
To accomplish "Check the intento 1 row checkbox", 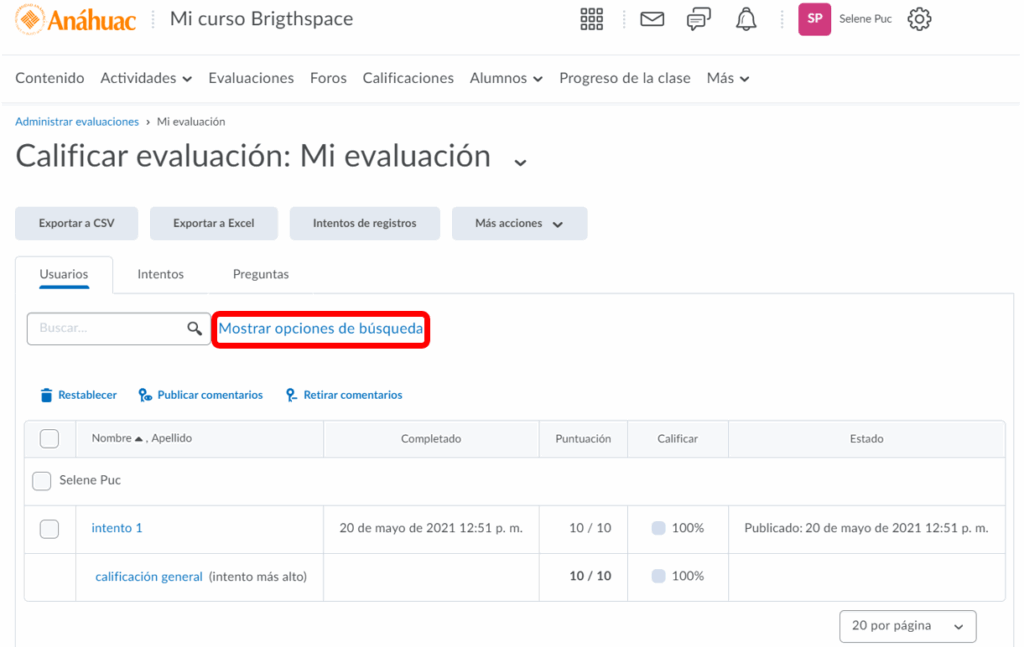I will click(49, 529).
